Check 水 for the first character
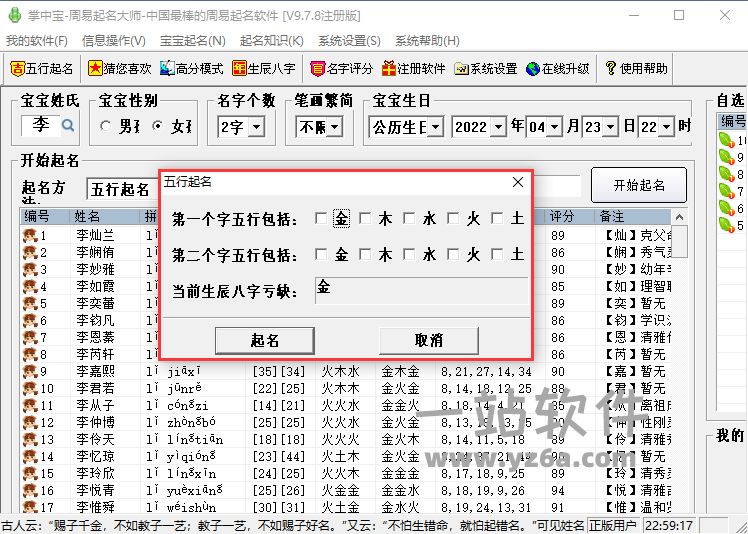748x534 pixels. click(x=409, y=219)
